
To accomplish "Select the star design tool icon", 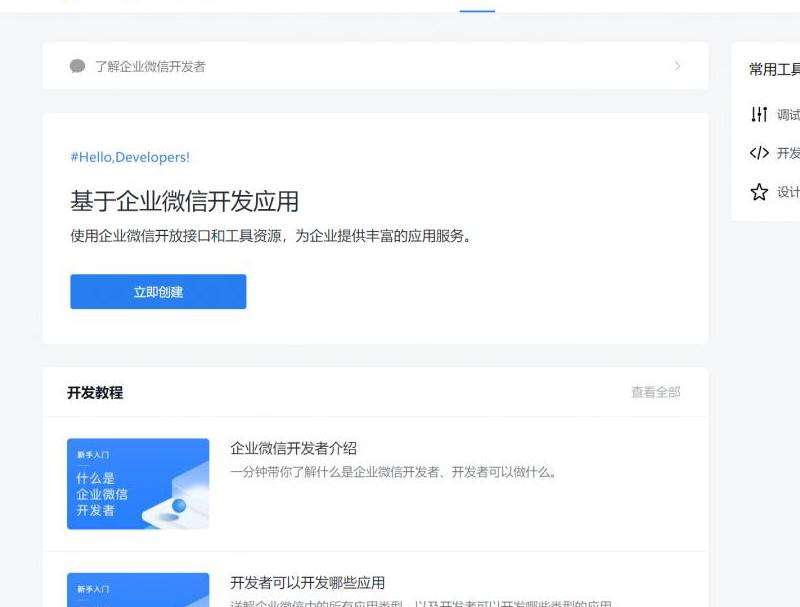I will point(759,192).
